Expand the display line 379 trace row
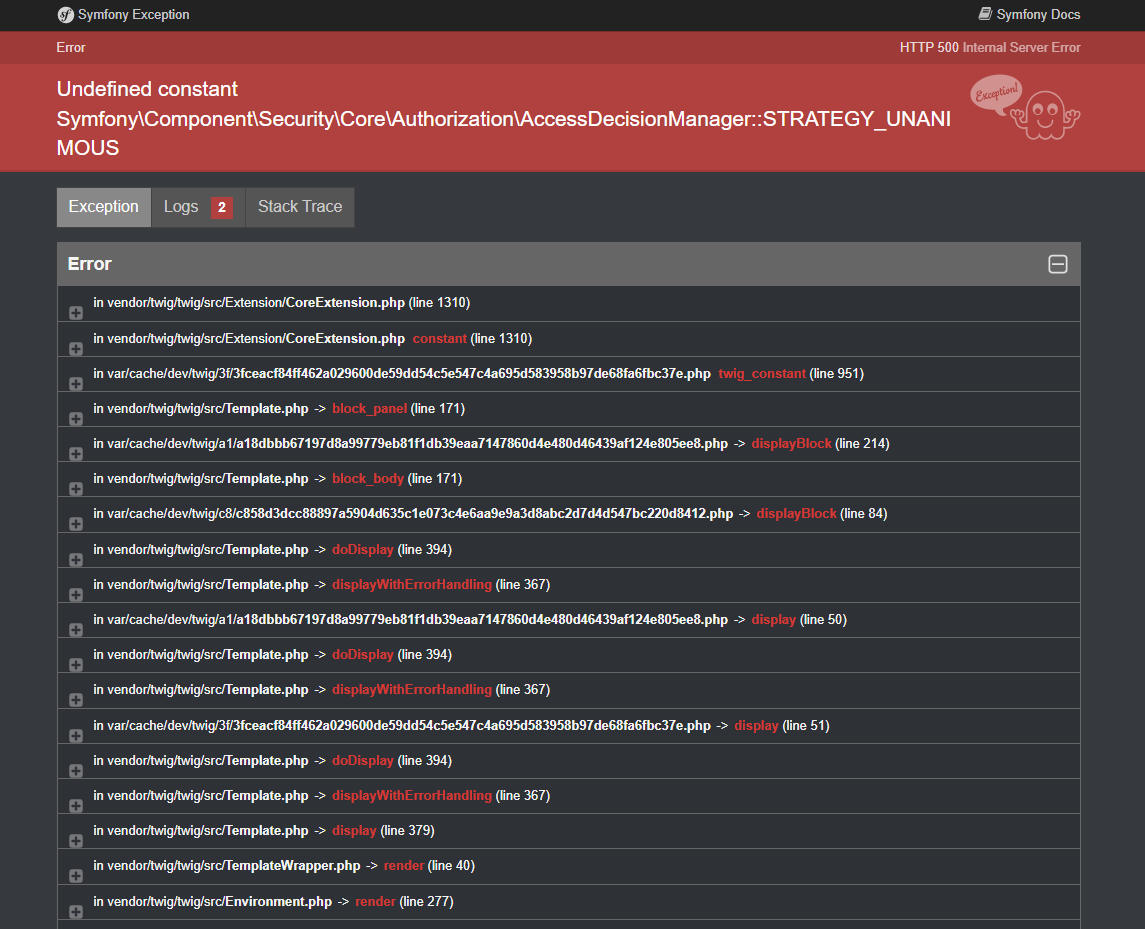This screenshot has height=929, width=1145. (76, 841)
